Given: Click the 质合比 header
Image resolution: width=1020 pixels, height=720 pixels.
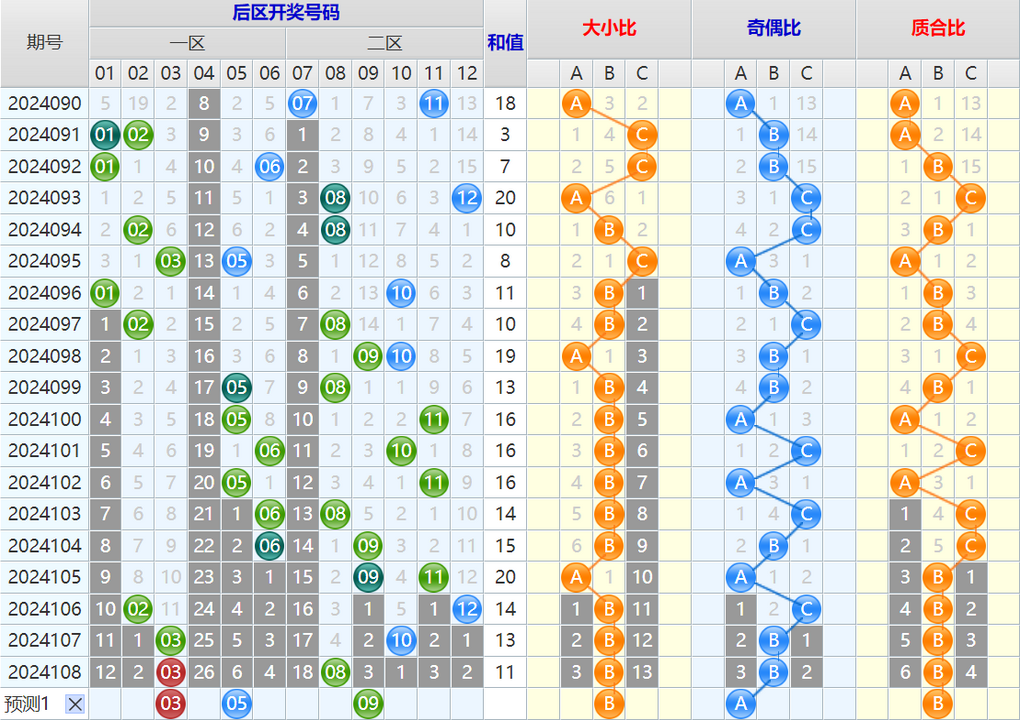Looking at the screenshot, I should click(x=938, y=29).
